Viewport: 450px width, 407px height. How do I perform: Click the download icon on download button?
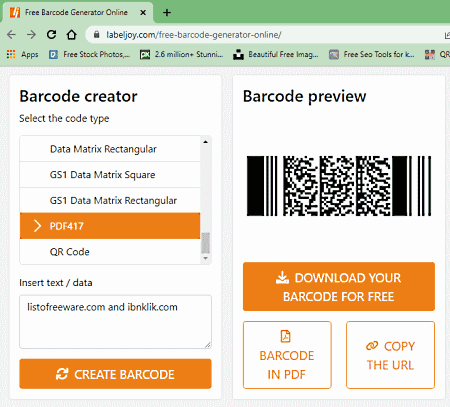click(282, 277)
